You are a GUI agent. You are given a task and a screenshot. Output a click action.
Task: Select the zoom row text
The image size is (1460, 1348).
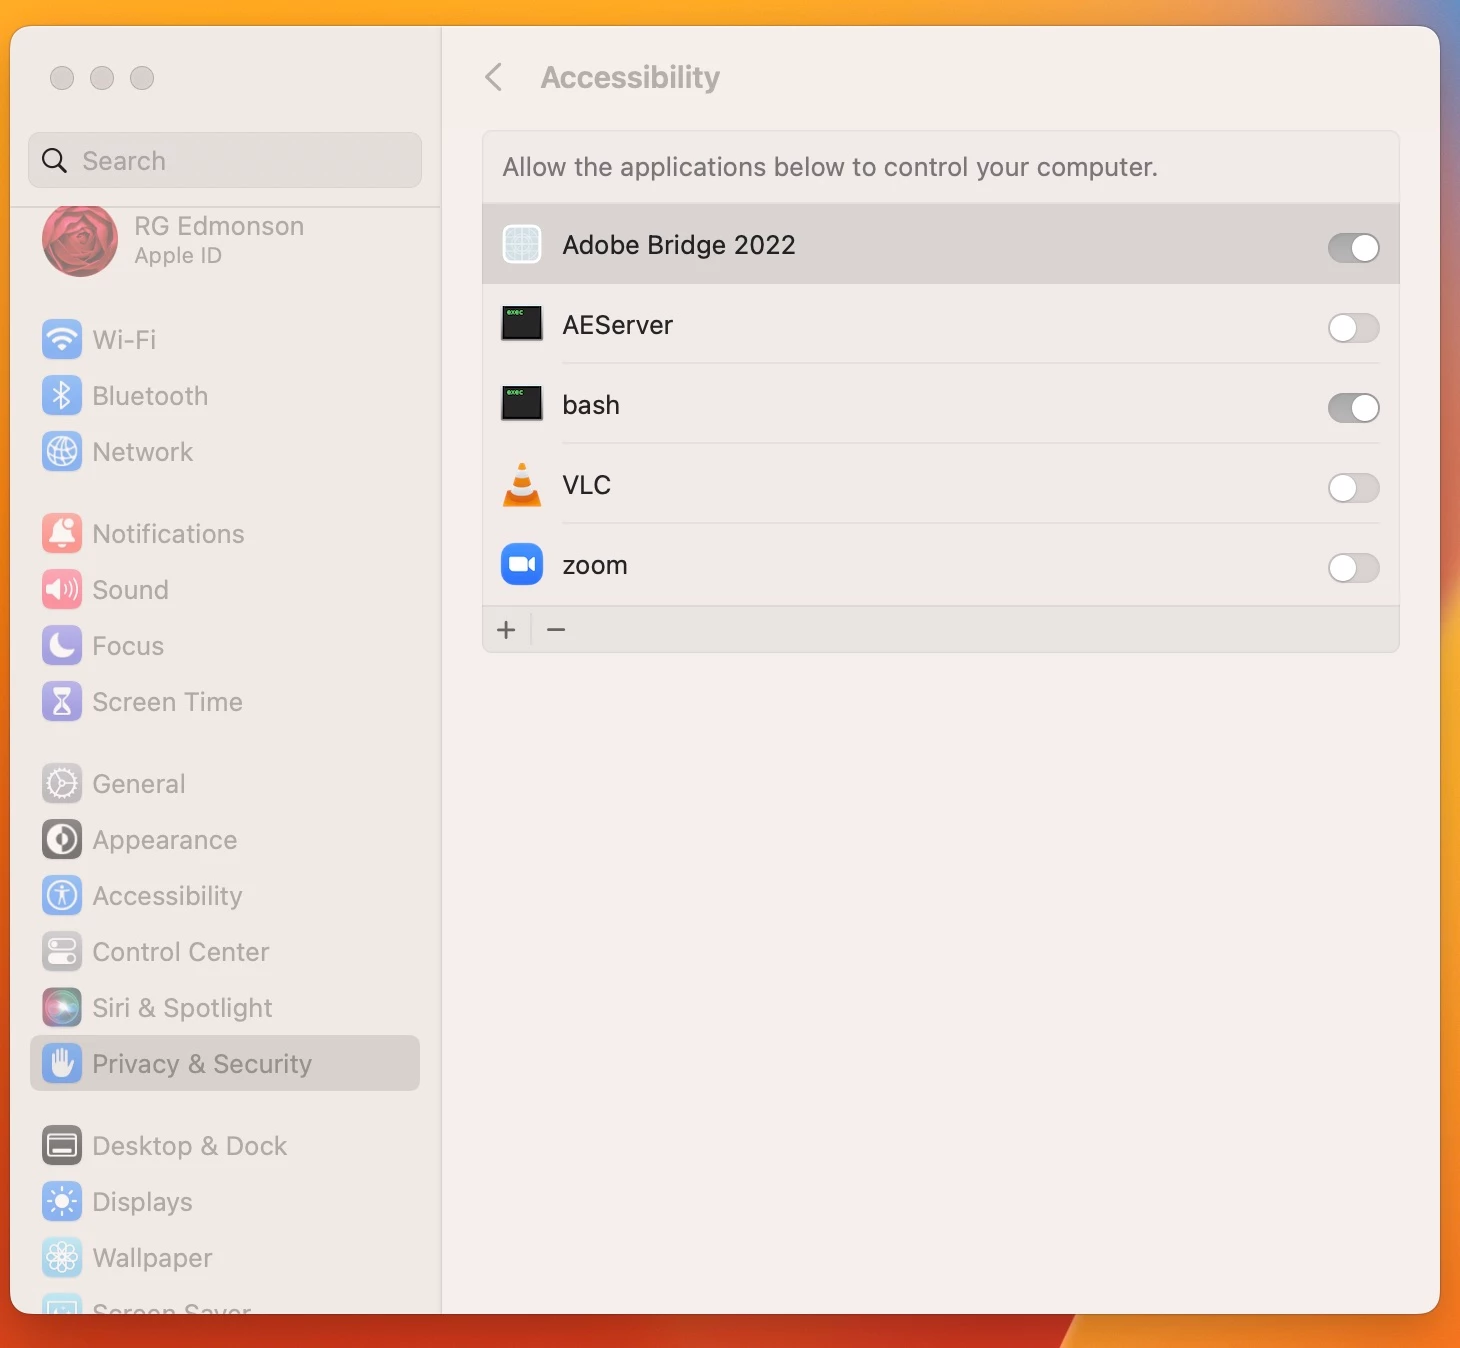click(595, 566)
